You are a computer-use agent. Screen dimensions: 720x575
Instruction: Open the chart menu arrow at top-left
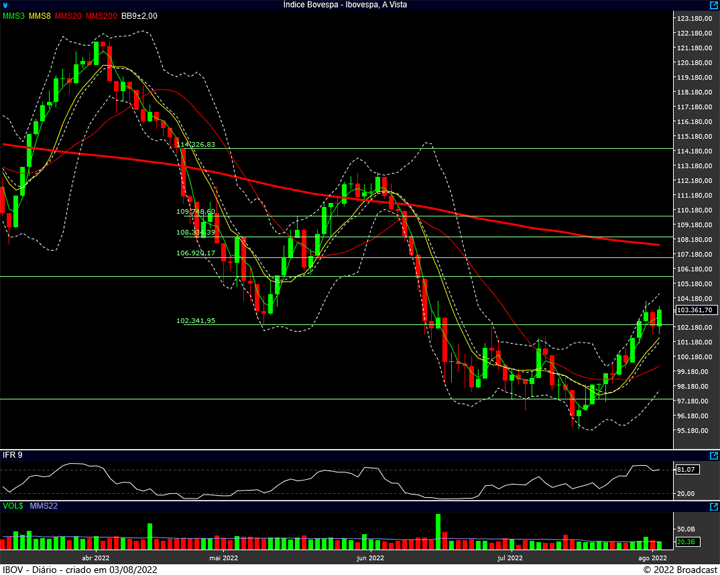[5, 5]
